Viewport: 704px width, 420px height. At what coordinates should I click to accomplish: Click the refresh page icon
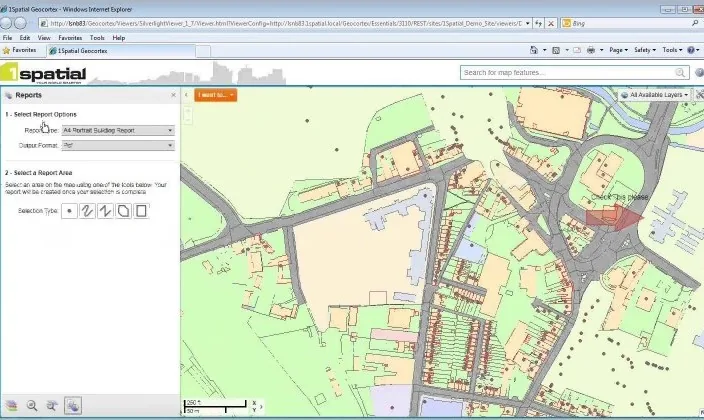point(539,23)
